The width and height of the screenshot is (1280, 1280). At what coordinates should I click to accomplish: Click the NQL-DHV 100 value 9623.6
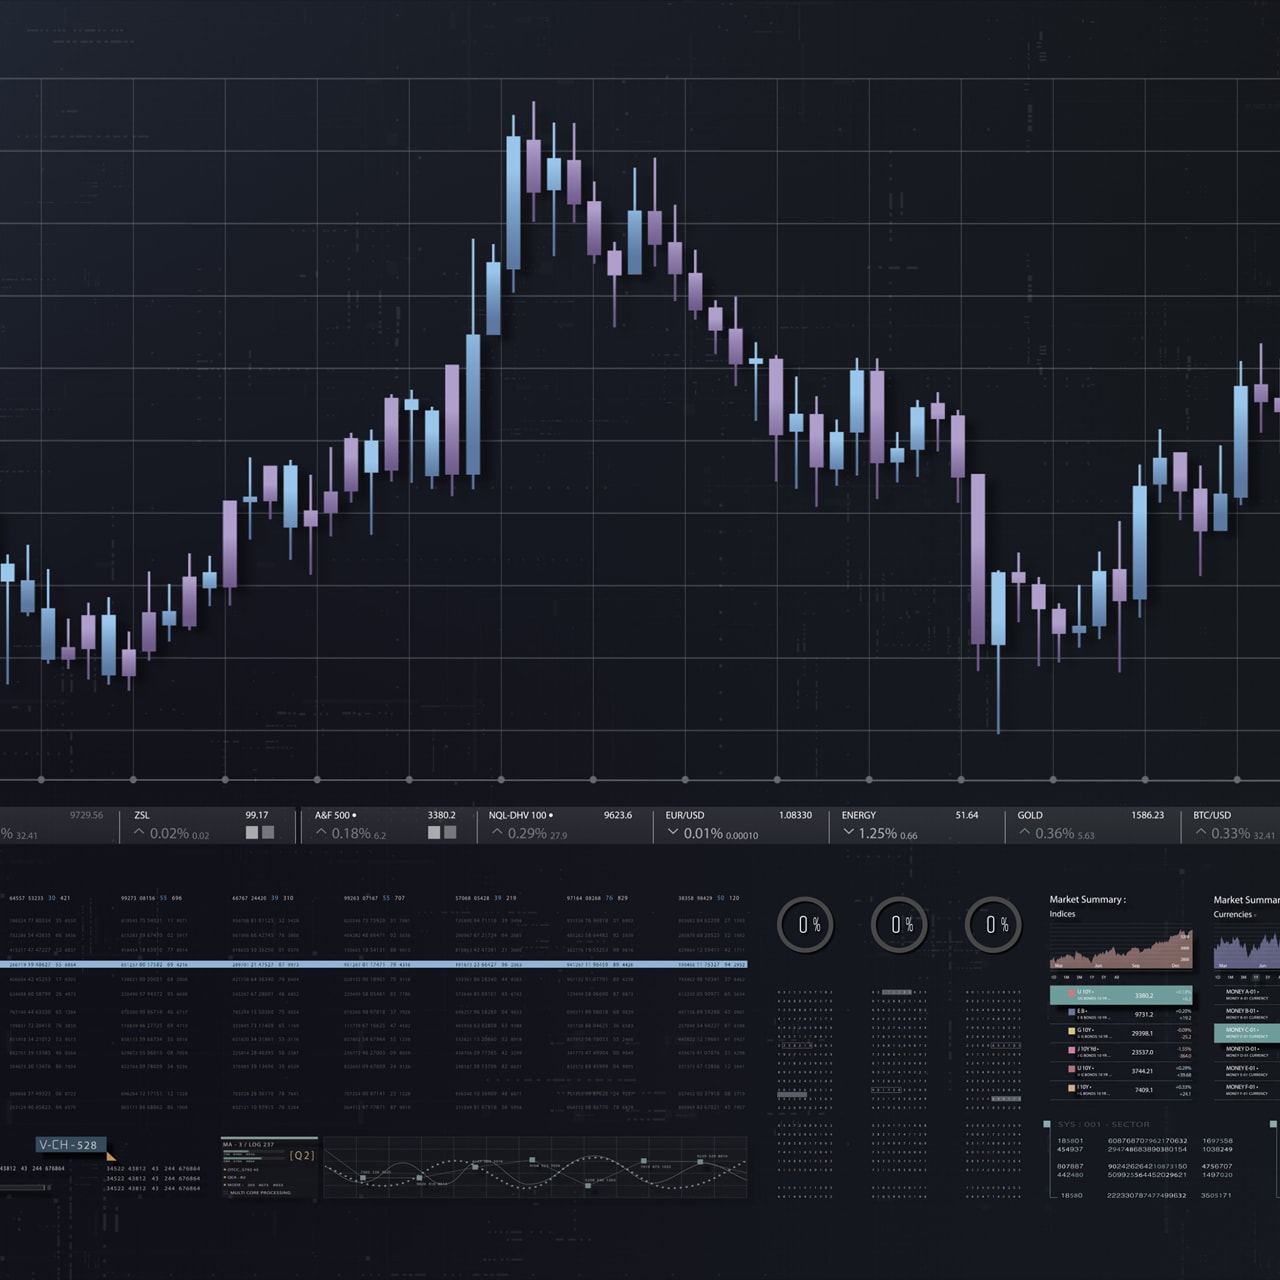pyautogui.click(x=617, y=815)
